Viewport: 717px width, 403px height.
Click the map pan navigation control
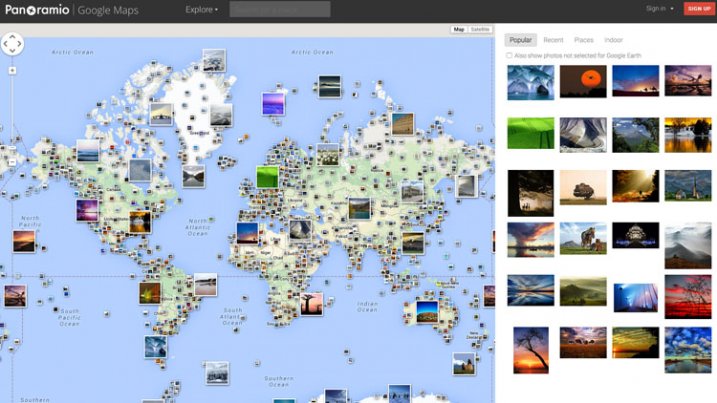(12, 44)
